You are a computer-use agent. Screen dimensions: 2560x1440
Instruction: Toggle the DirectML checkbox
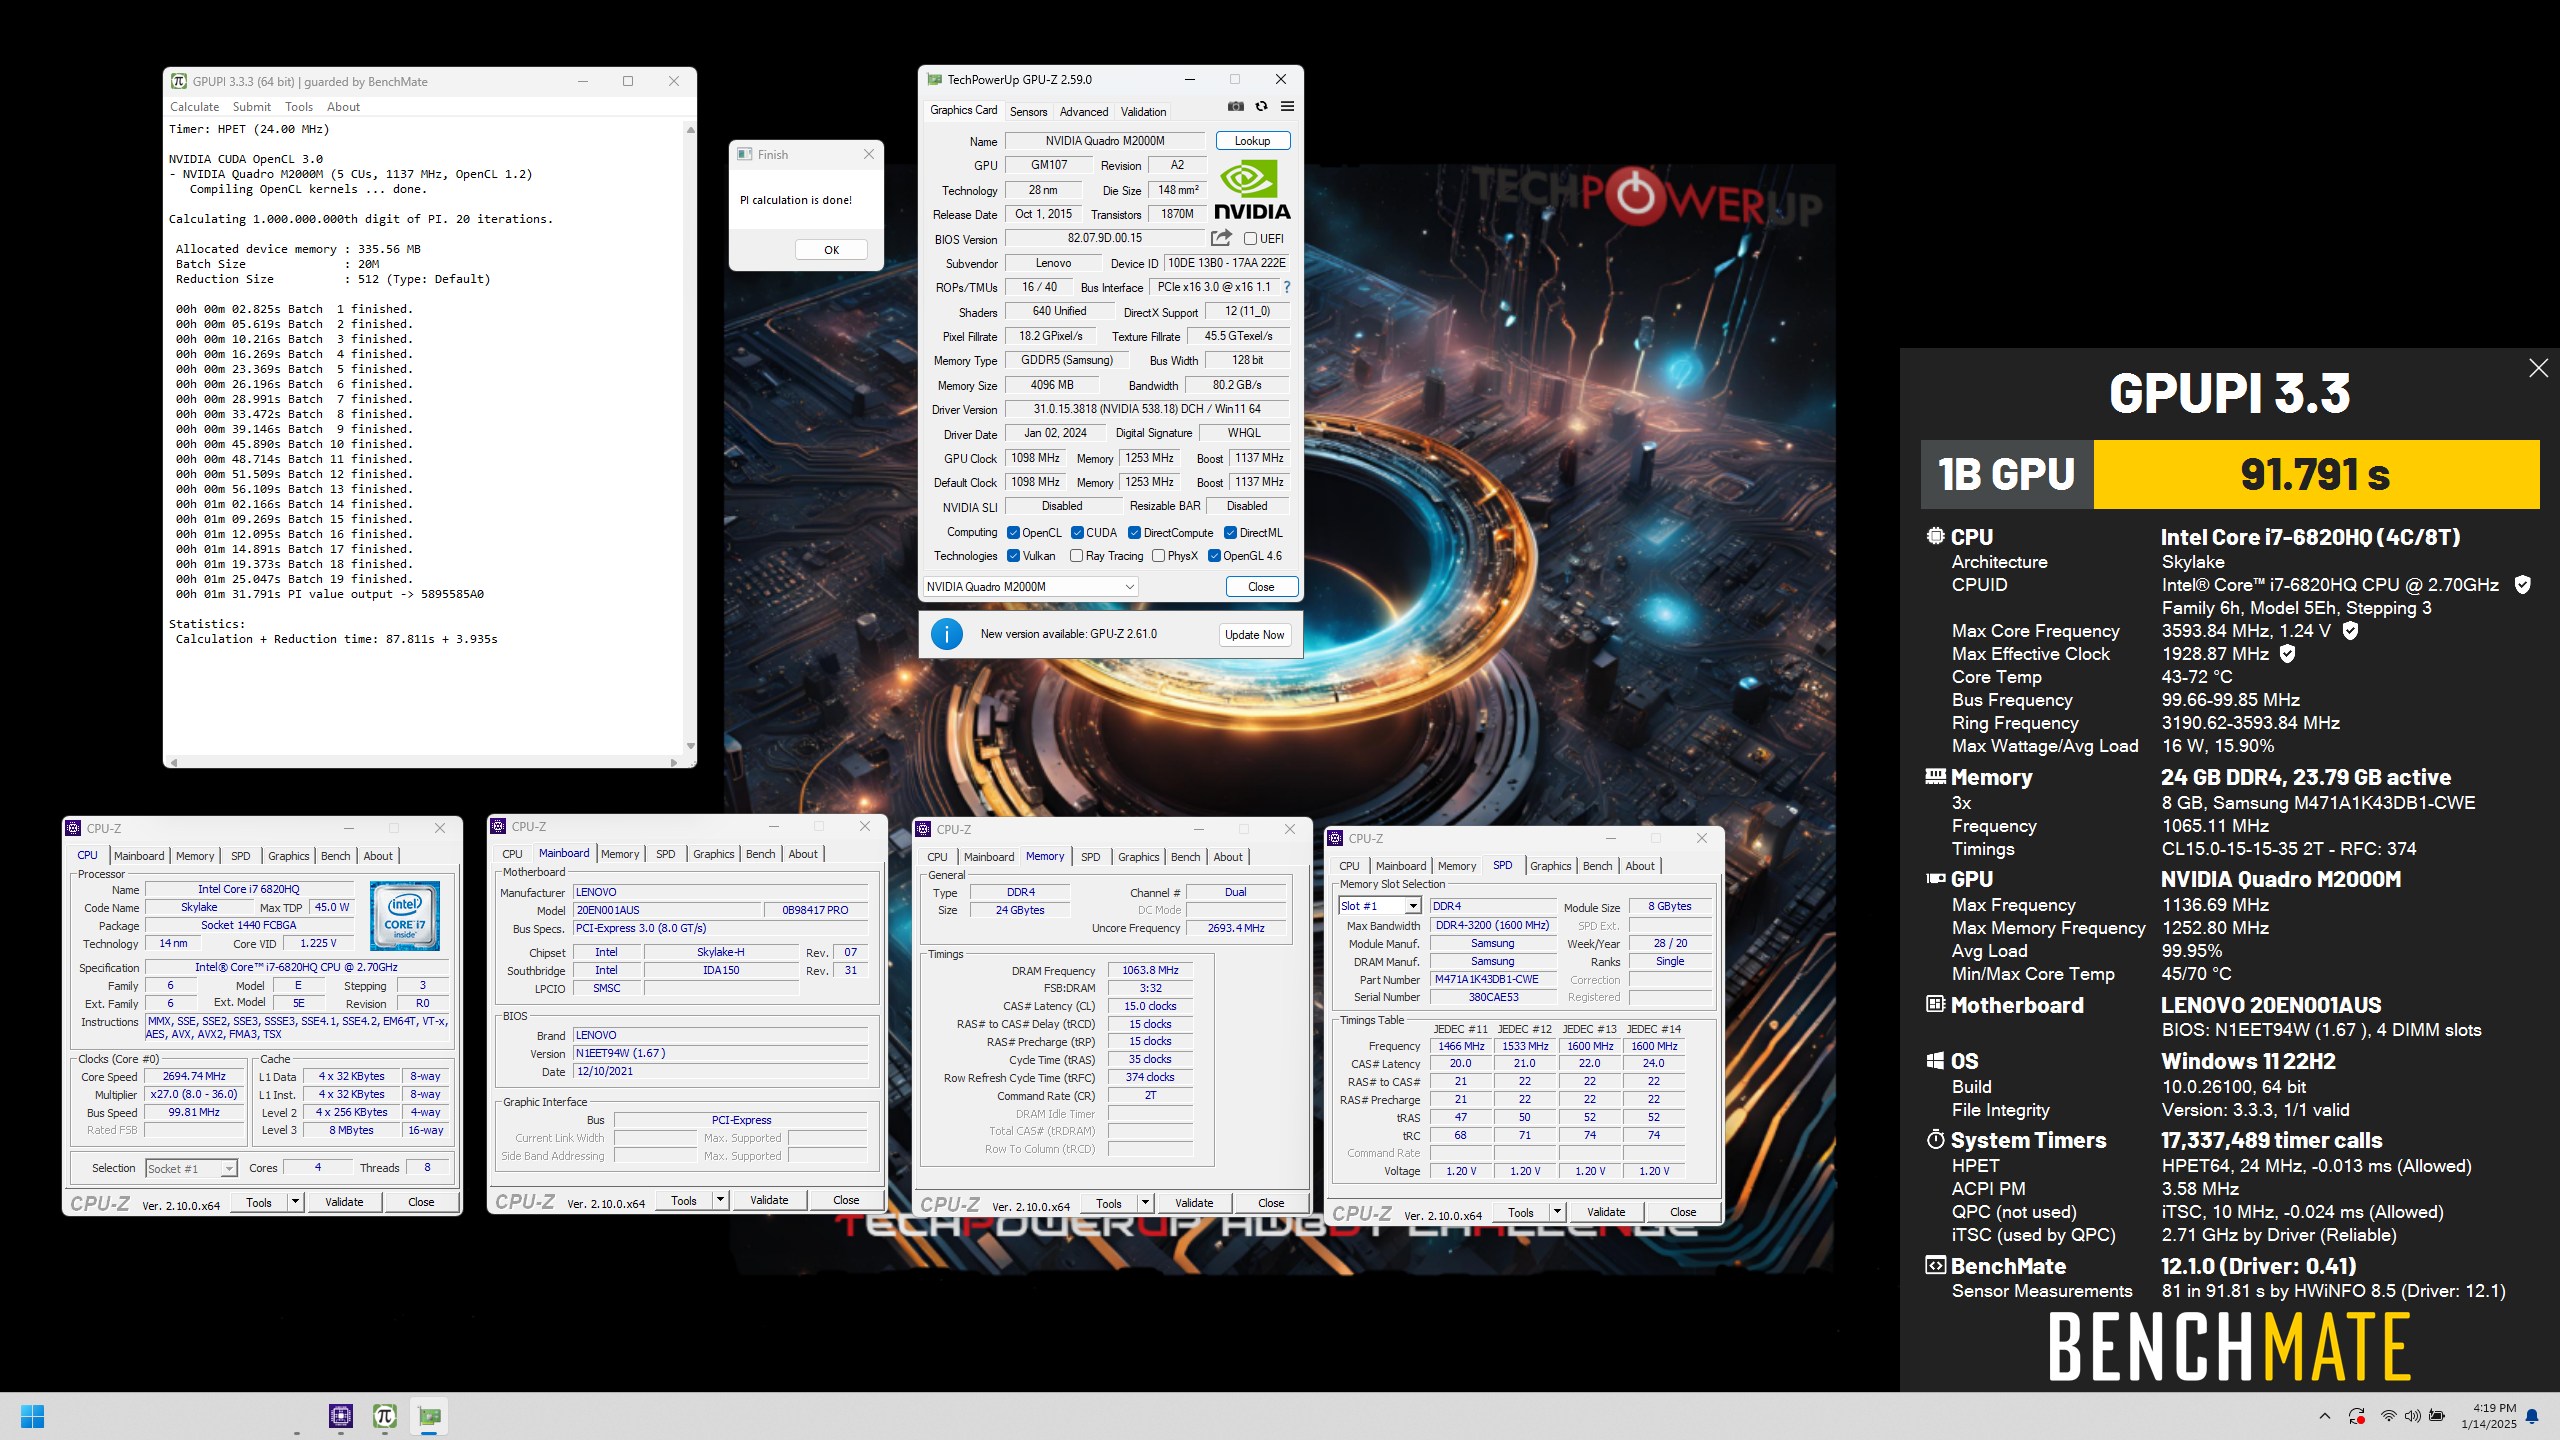pyautogui.click(x=1231, y=533)
